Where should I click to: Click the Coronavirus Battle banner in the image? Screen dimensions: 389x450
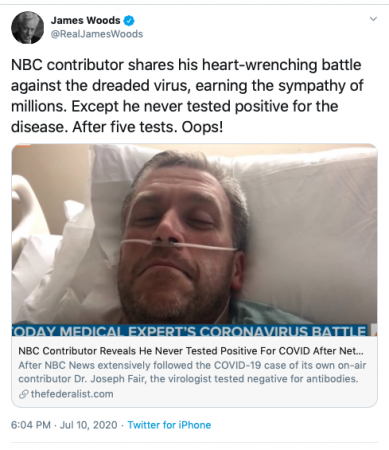(x=189, y=330)
